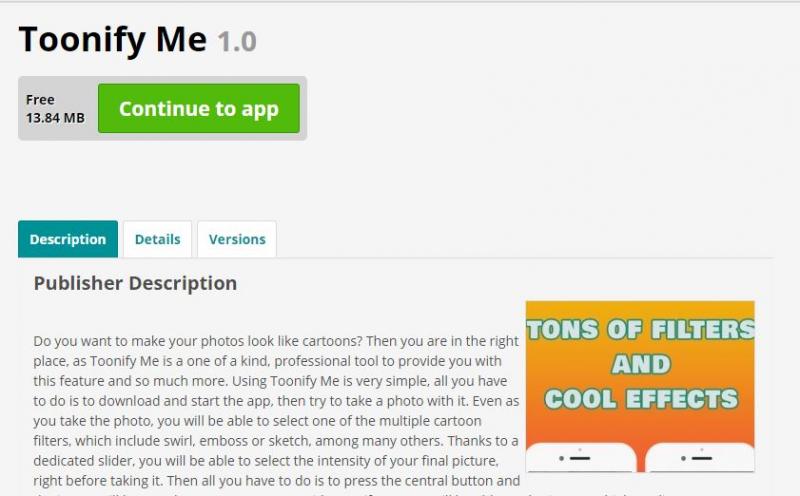Select the active Description tab
800x496 pixels.
coord(68,239)
